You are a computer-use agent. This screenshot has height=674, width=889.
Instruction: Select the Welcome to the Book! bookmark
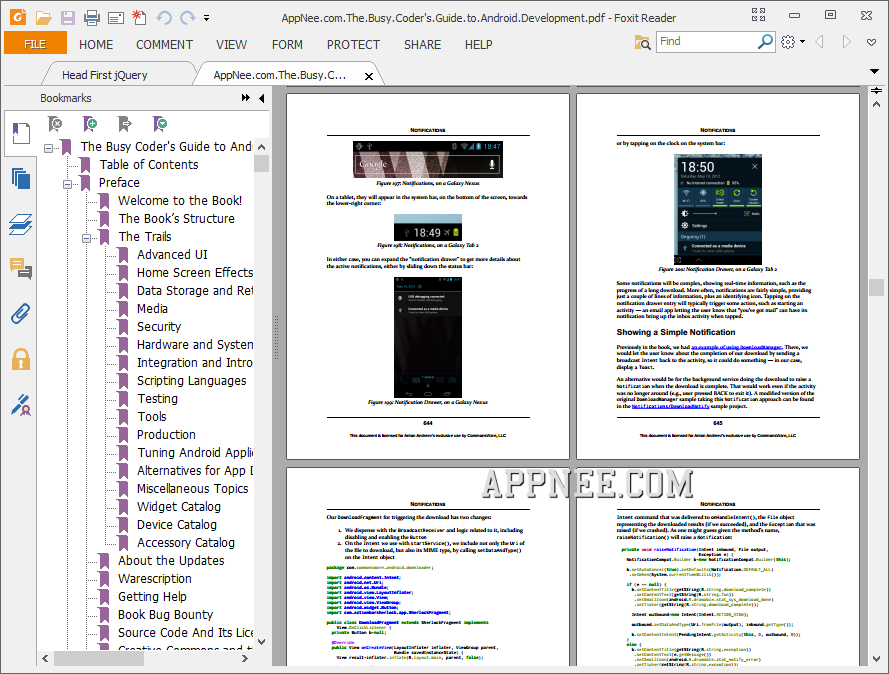point(180,201)
